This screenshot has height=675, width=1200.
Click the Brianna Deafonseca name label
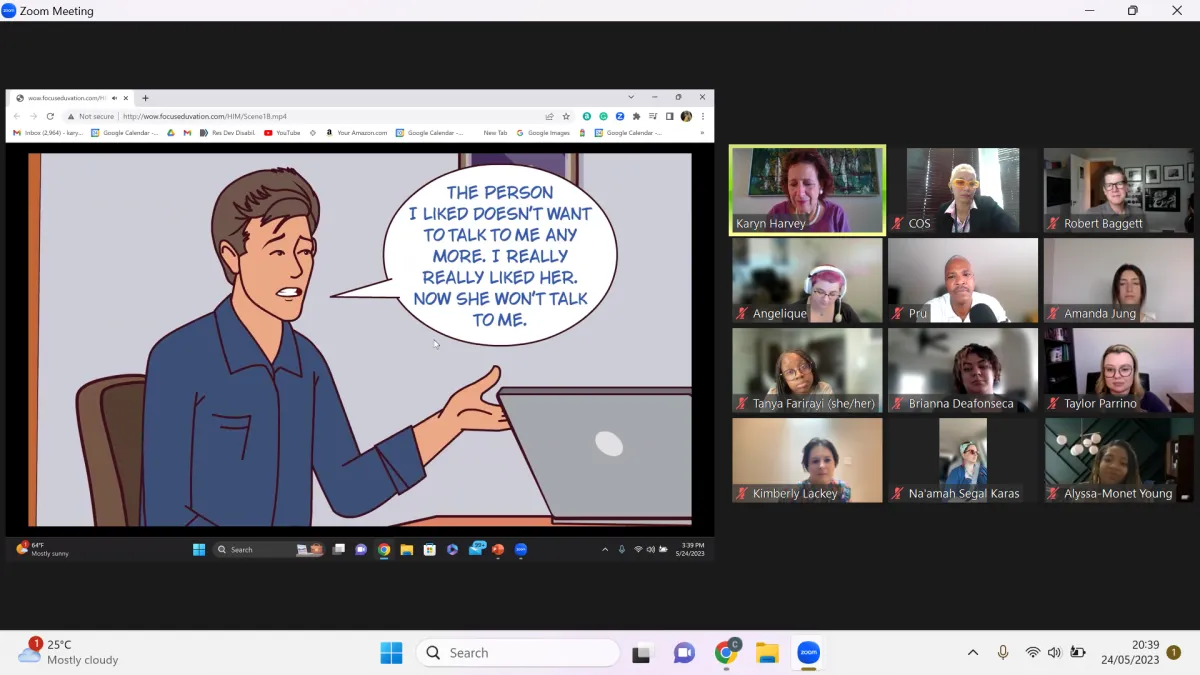(x=961, y=404)
